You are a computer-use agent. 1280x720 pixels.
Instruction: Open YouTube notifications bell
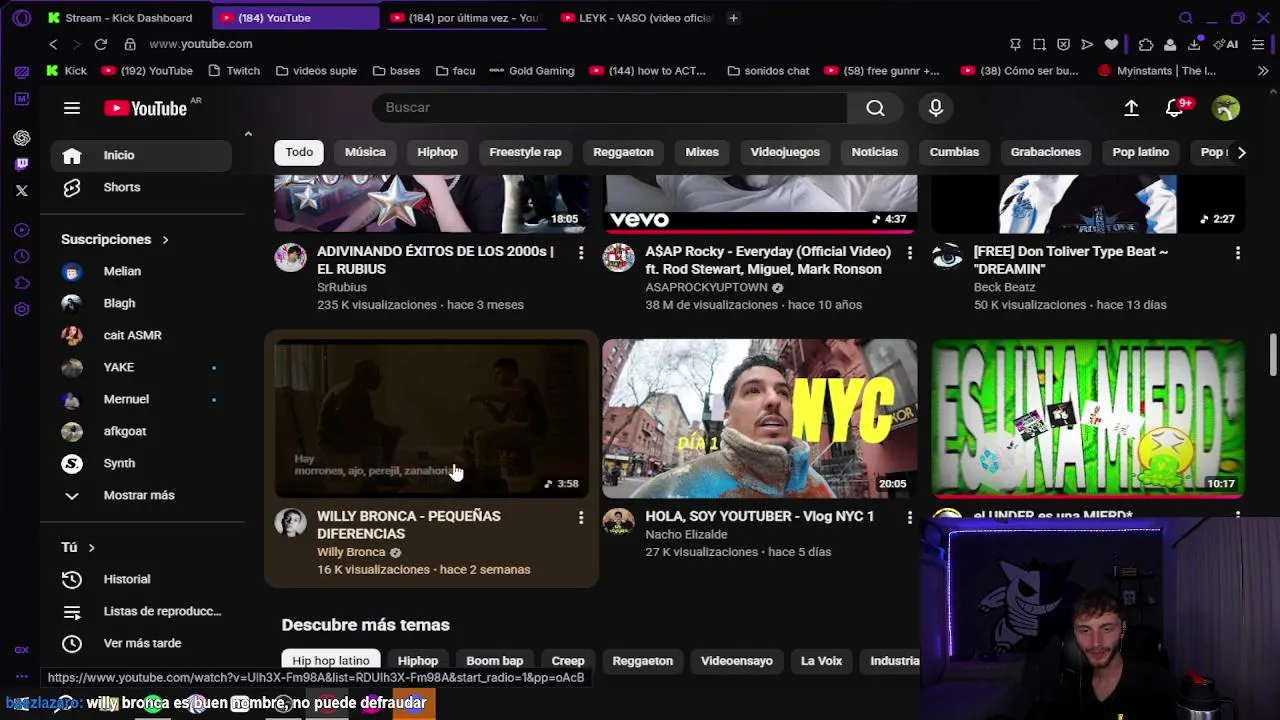(x=1175, y=108)
